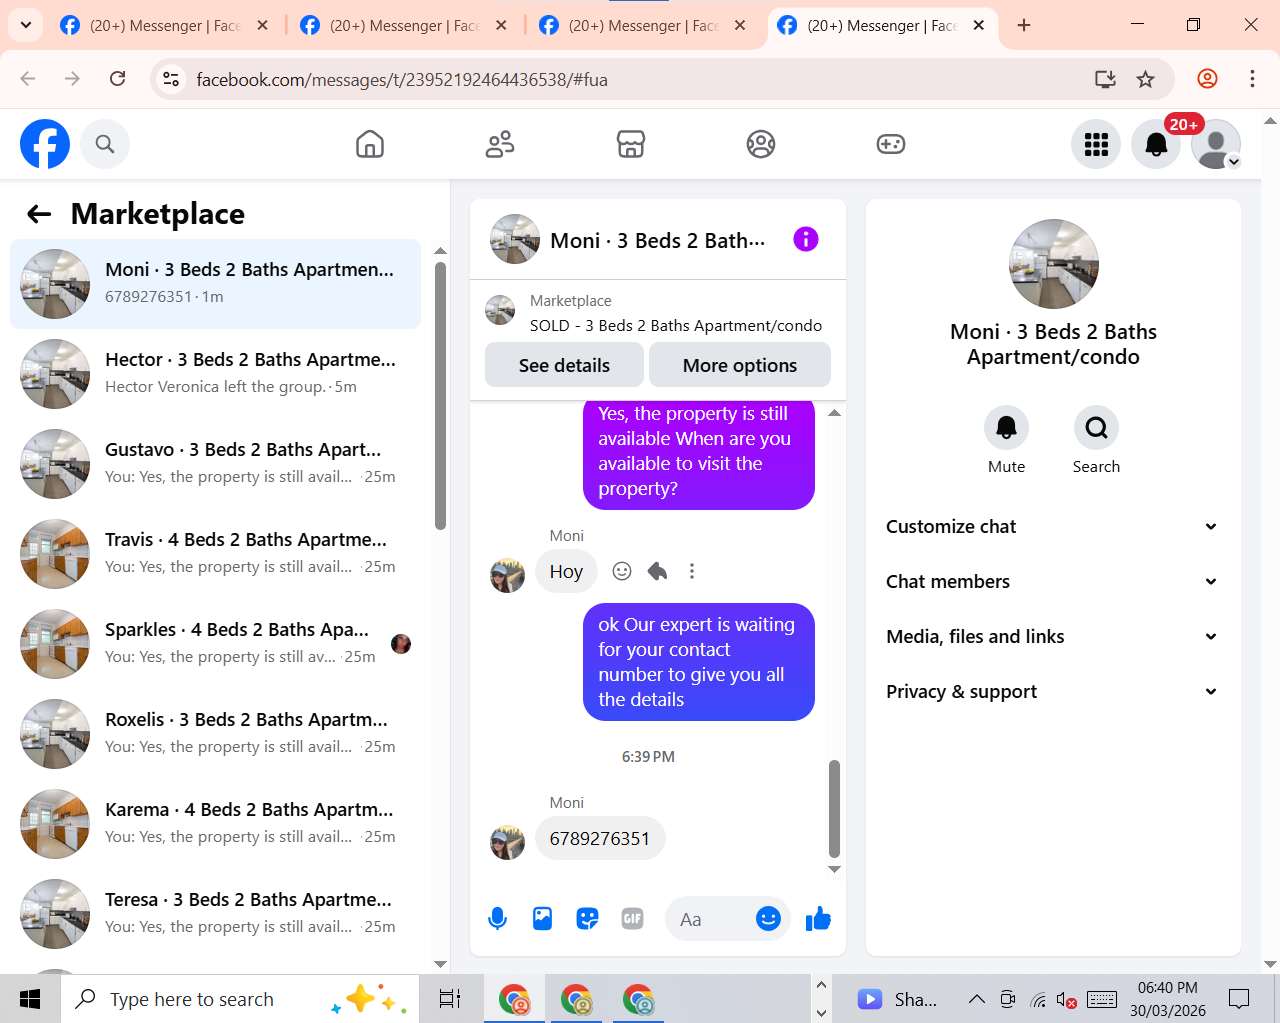This screenshot has width=1280, height=1023.
Task: Open site information icon in address bar
Action: 171,79
